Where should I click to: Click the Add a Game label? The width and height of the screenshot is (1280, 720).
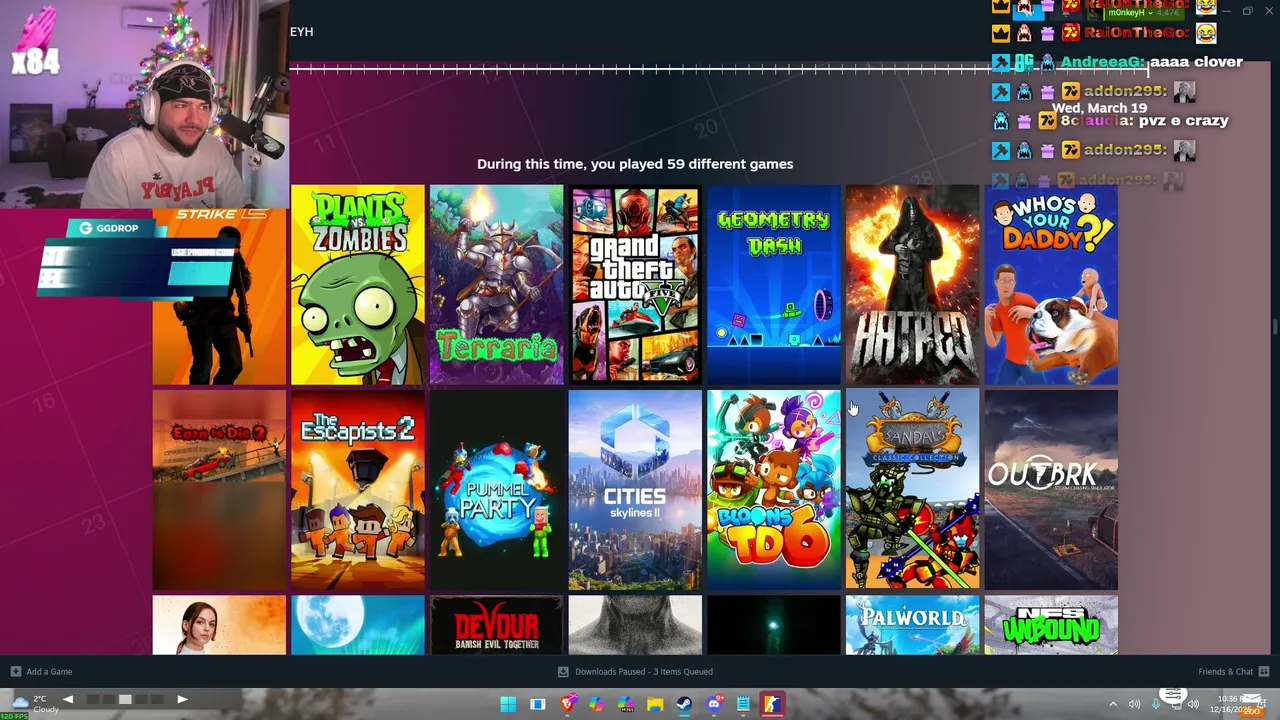[49, 672]
